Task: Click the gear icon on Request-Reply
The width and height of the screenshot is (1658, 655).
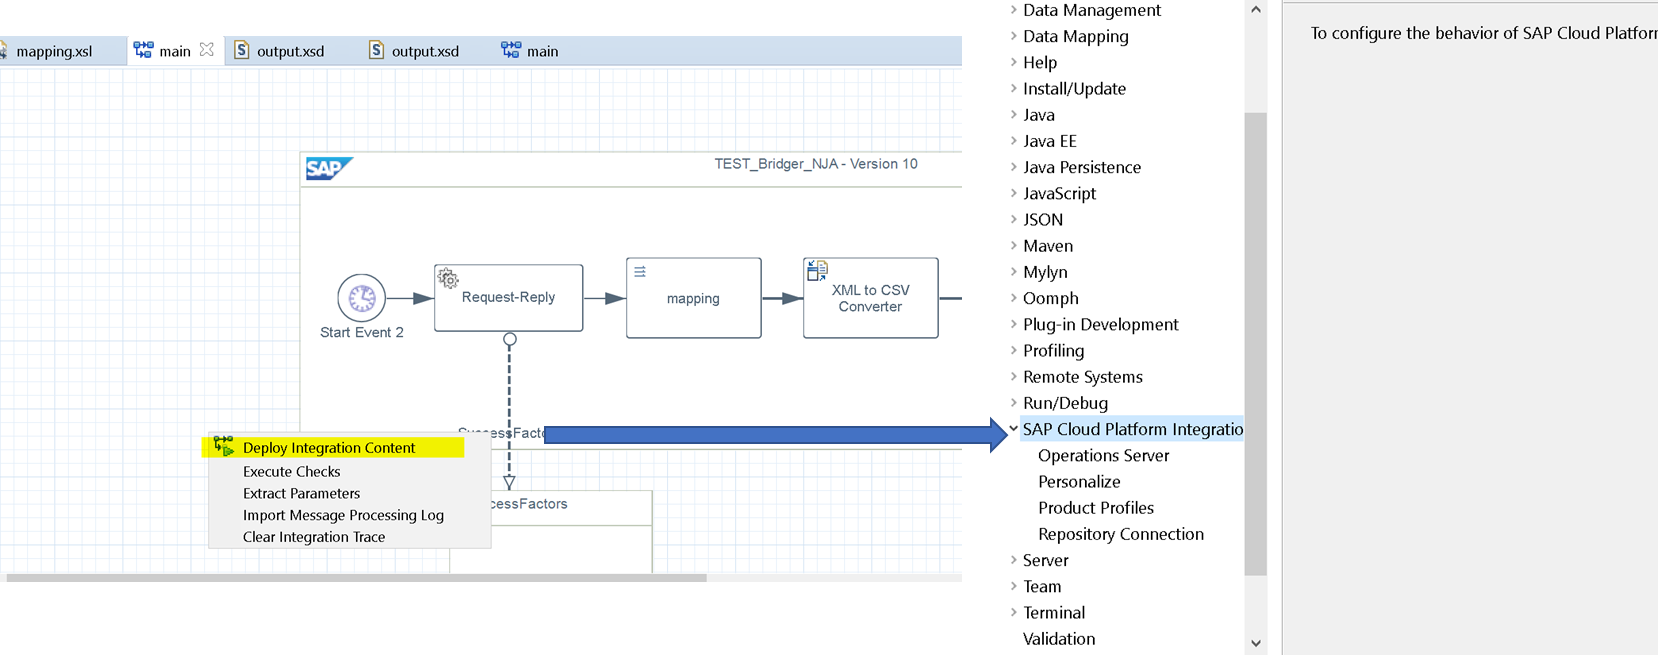Action: click(448, 279)
